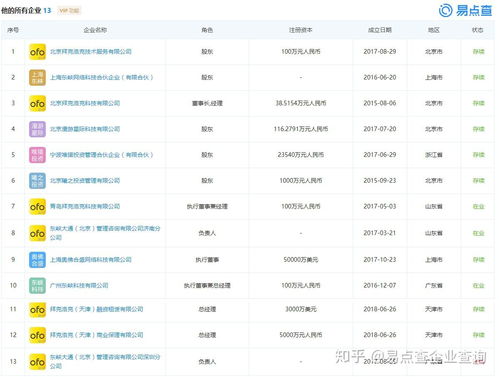Image resolution: width=499 pixels, height=377 pixels.
Task: Click the blue company logo in row 9
Action: tap(37, 260)
